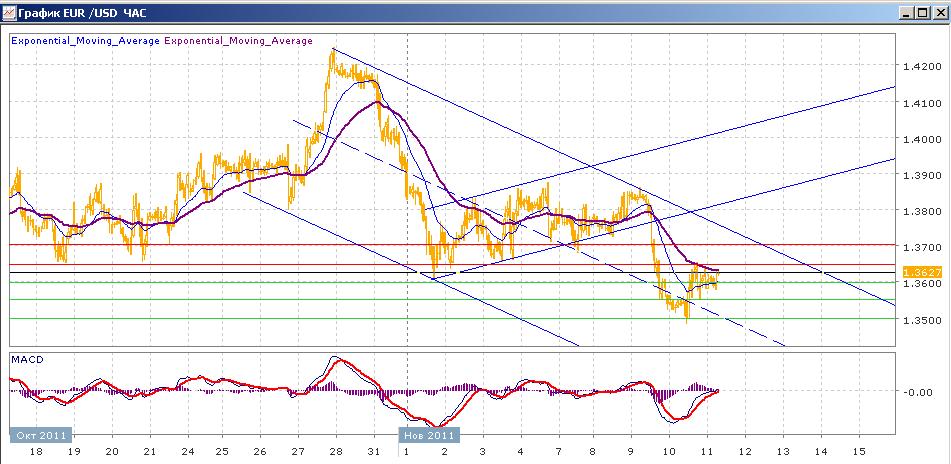
Task: Click date 1 on the time axis
Action: pos(405,452)
